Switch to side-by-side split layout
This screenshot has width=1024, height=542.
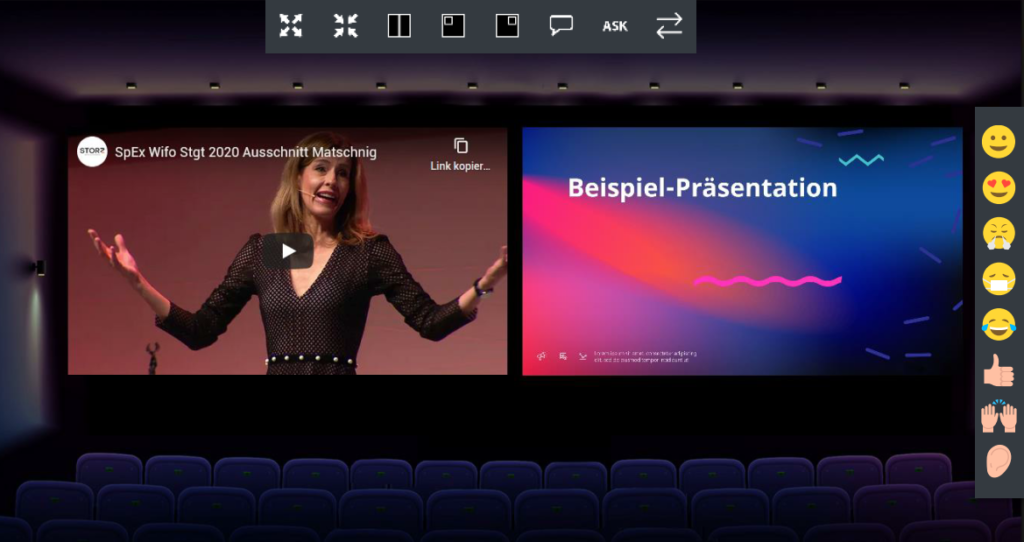399,26
